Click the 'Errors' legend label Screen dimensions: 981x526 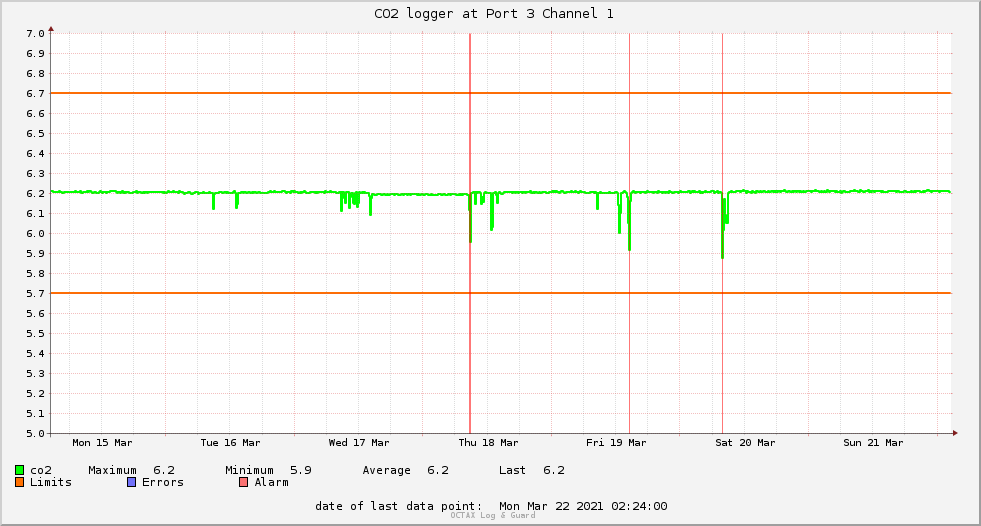[x=163, y=482]
